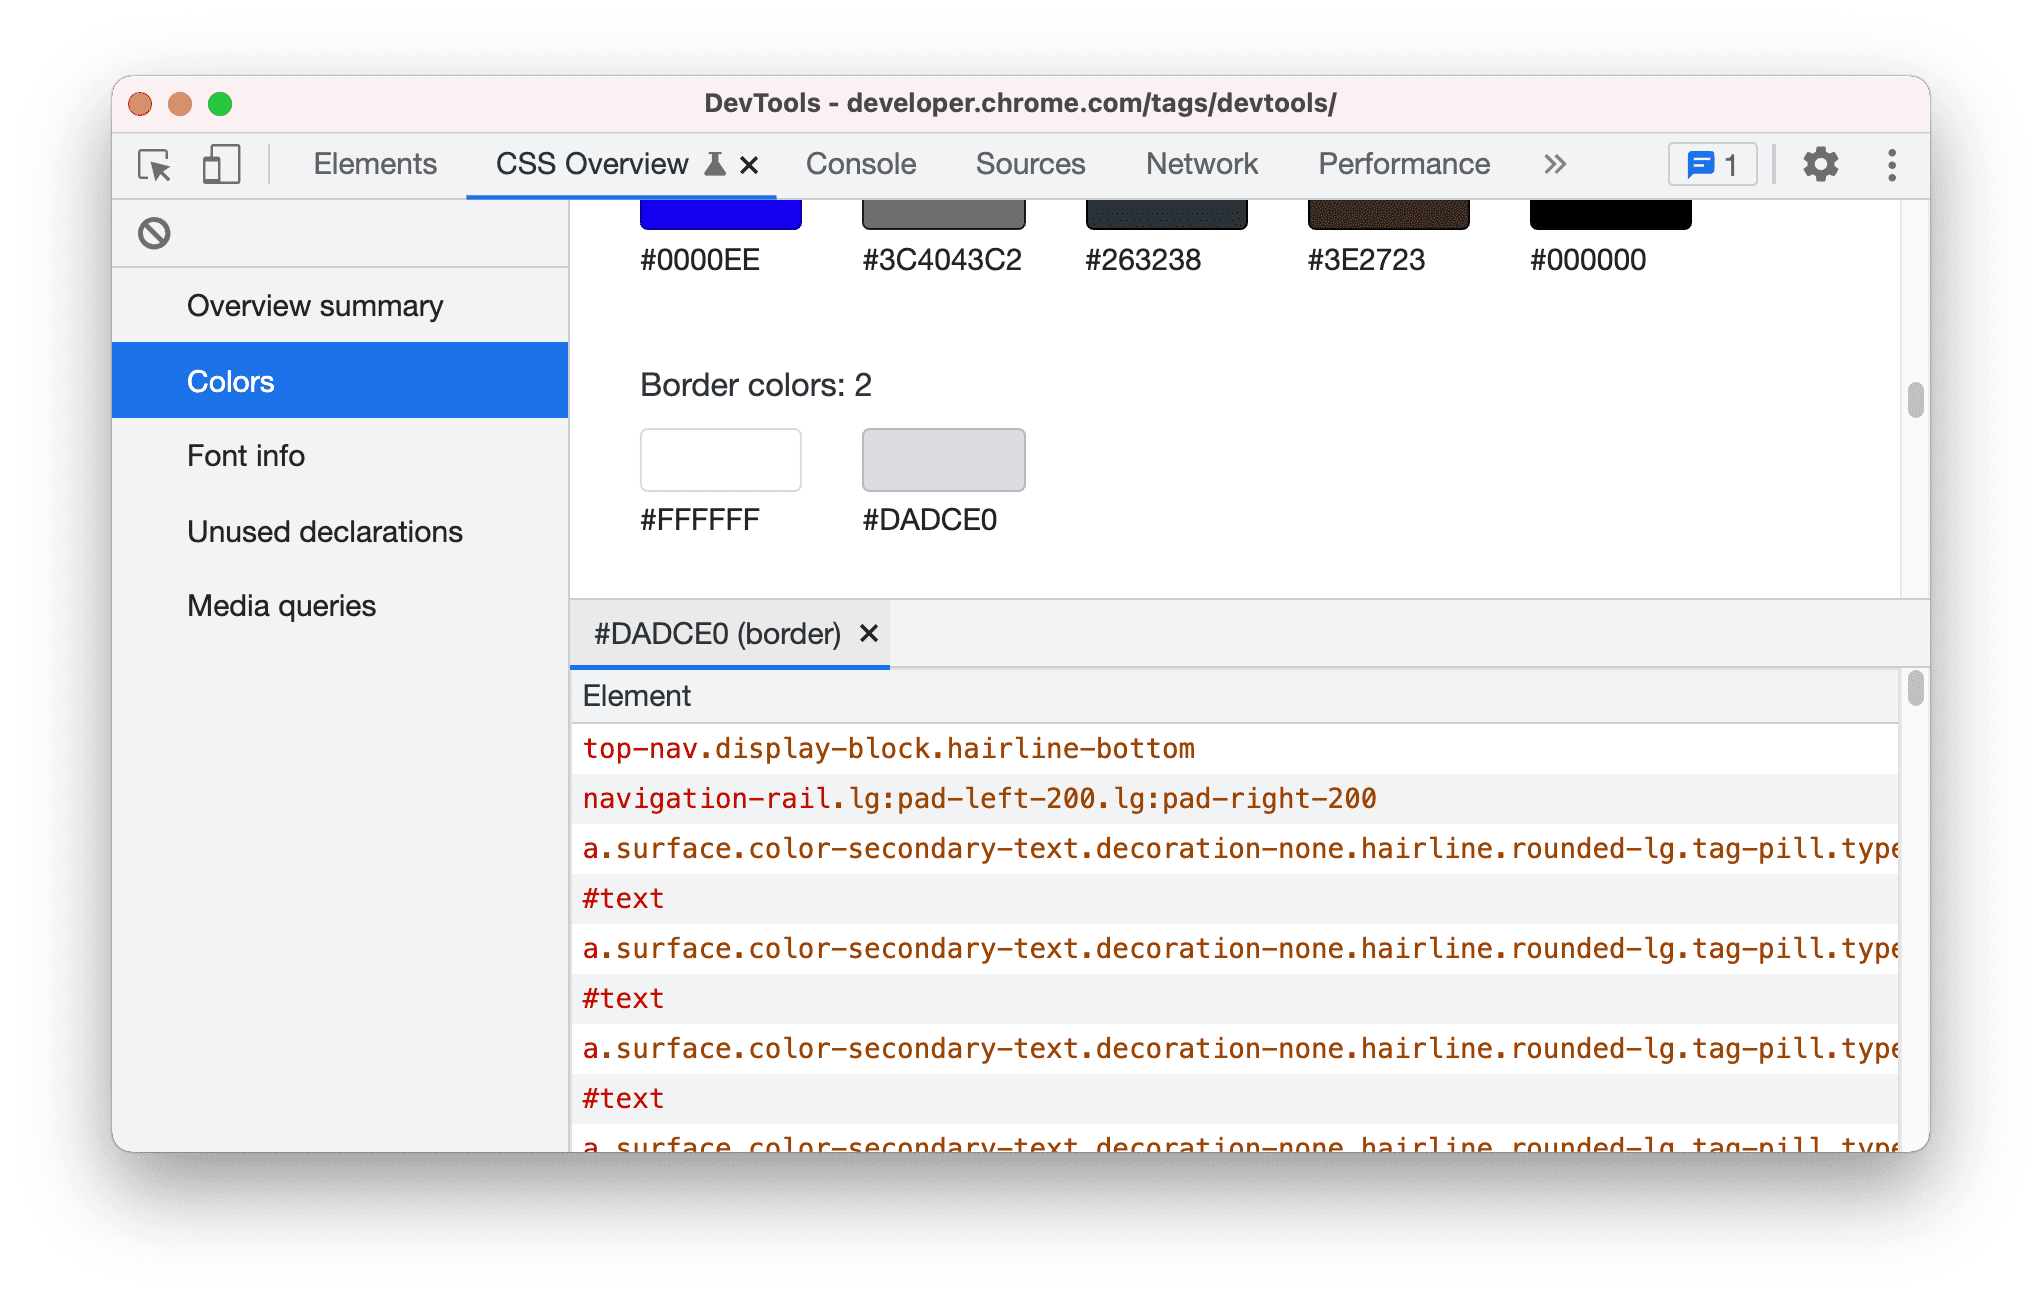
Task: Select the #FFFFFF border color swatch
Action: (x=720, y=460)
